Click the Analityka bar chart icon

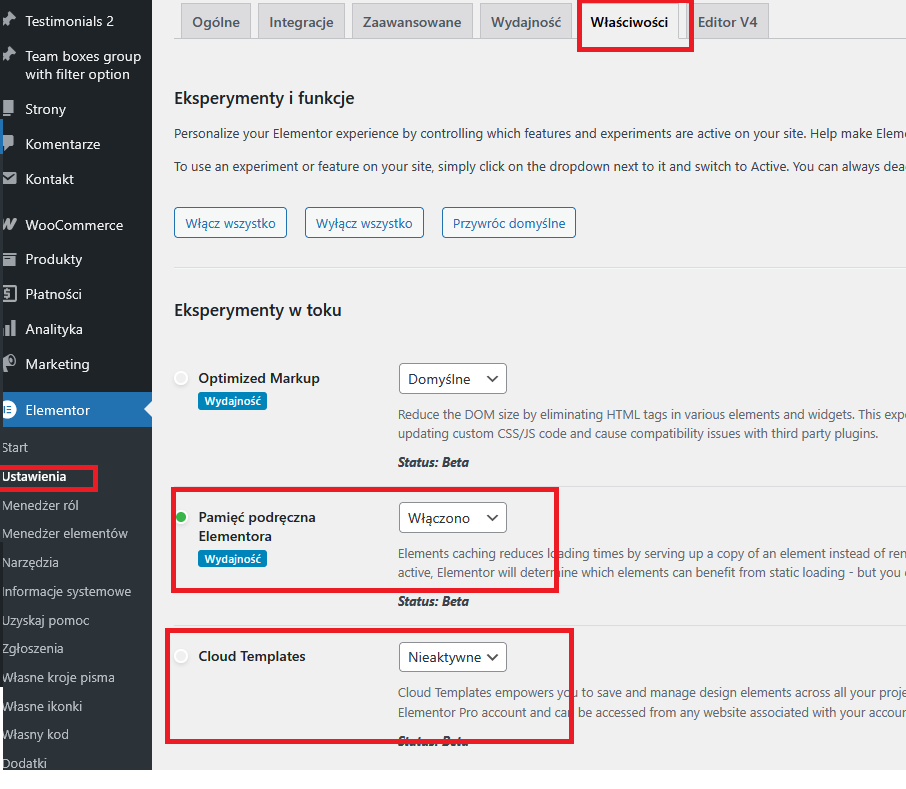click(x=9, y=329)
